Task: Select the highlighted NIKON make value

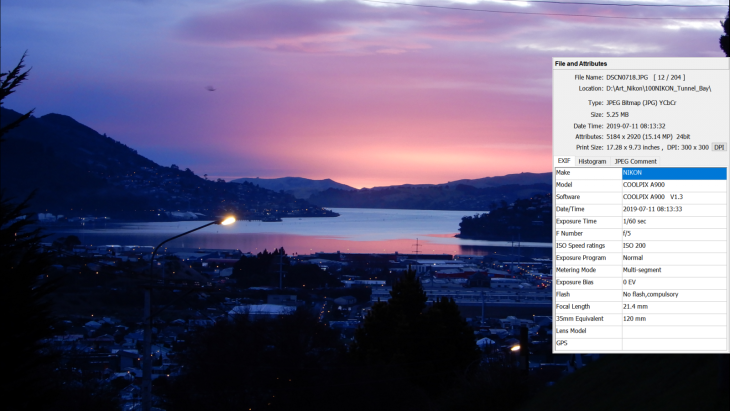Action: (673, 173)
